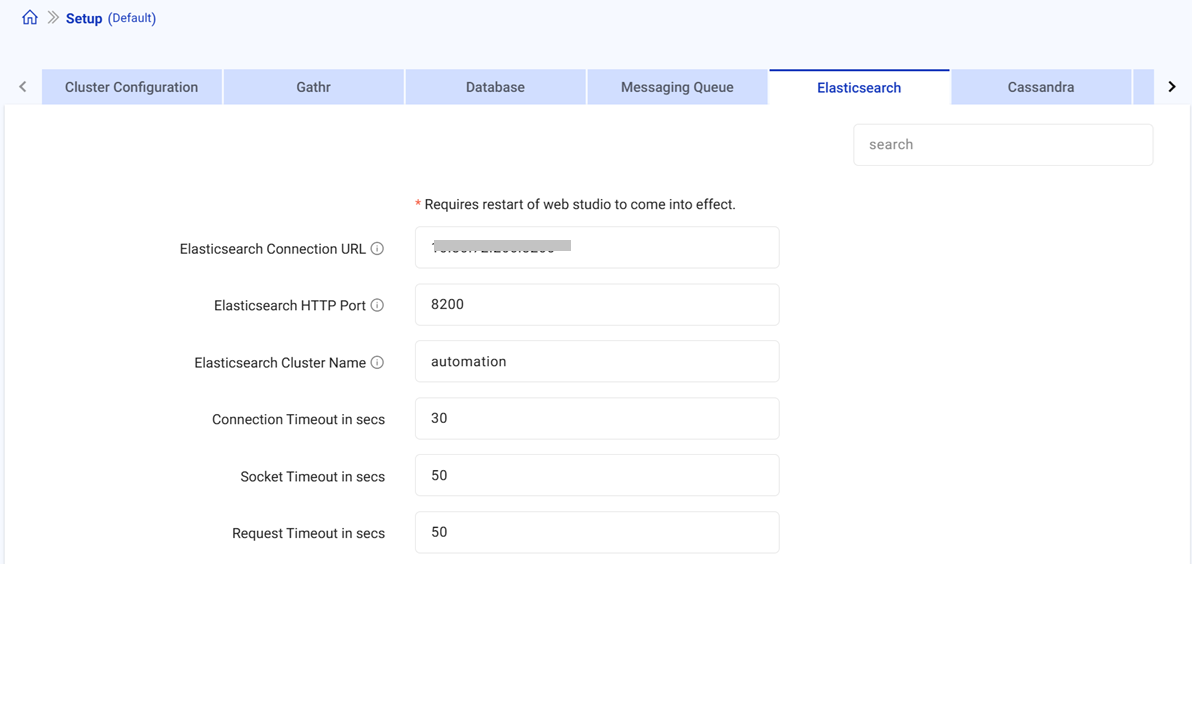Open the Gathr settings tab
The image size is (1192, 720).
point(313,87)
